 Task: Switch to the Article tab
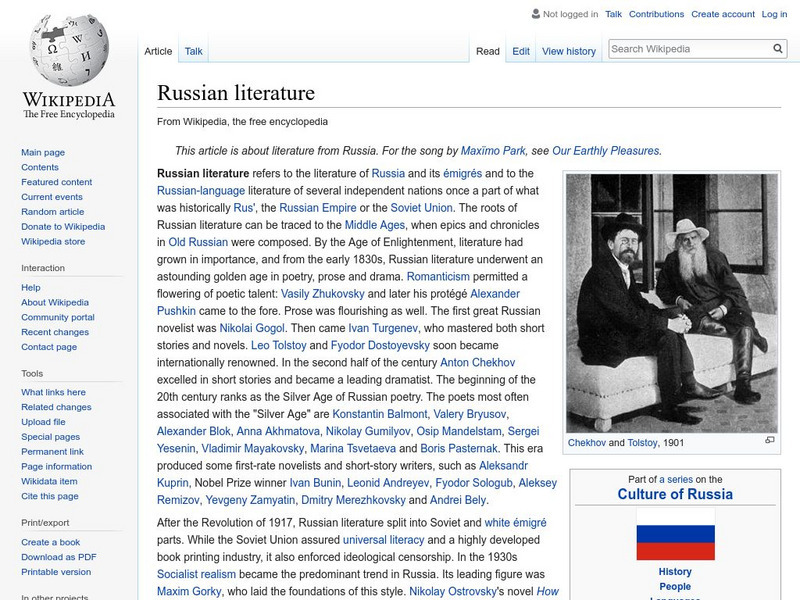click(x=158, y=51)
